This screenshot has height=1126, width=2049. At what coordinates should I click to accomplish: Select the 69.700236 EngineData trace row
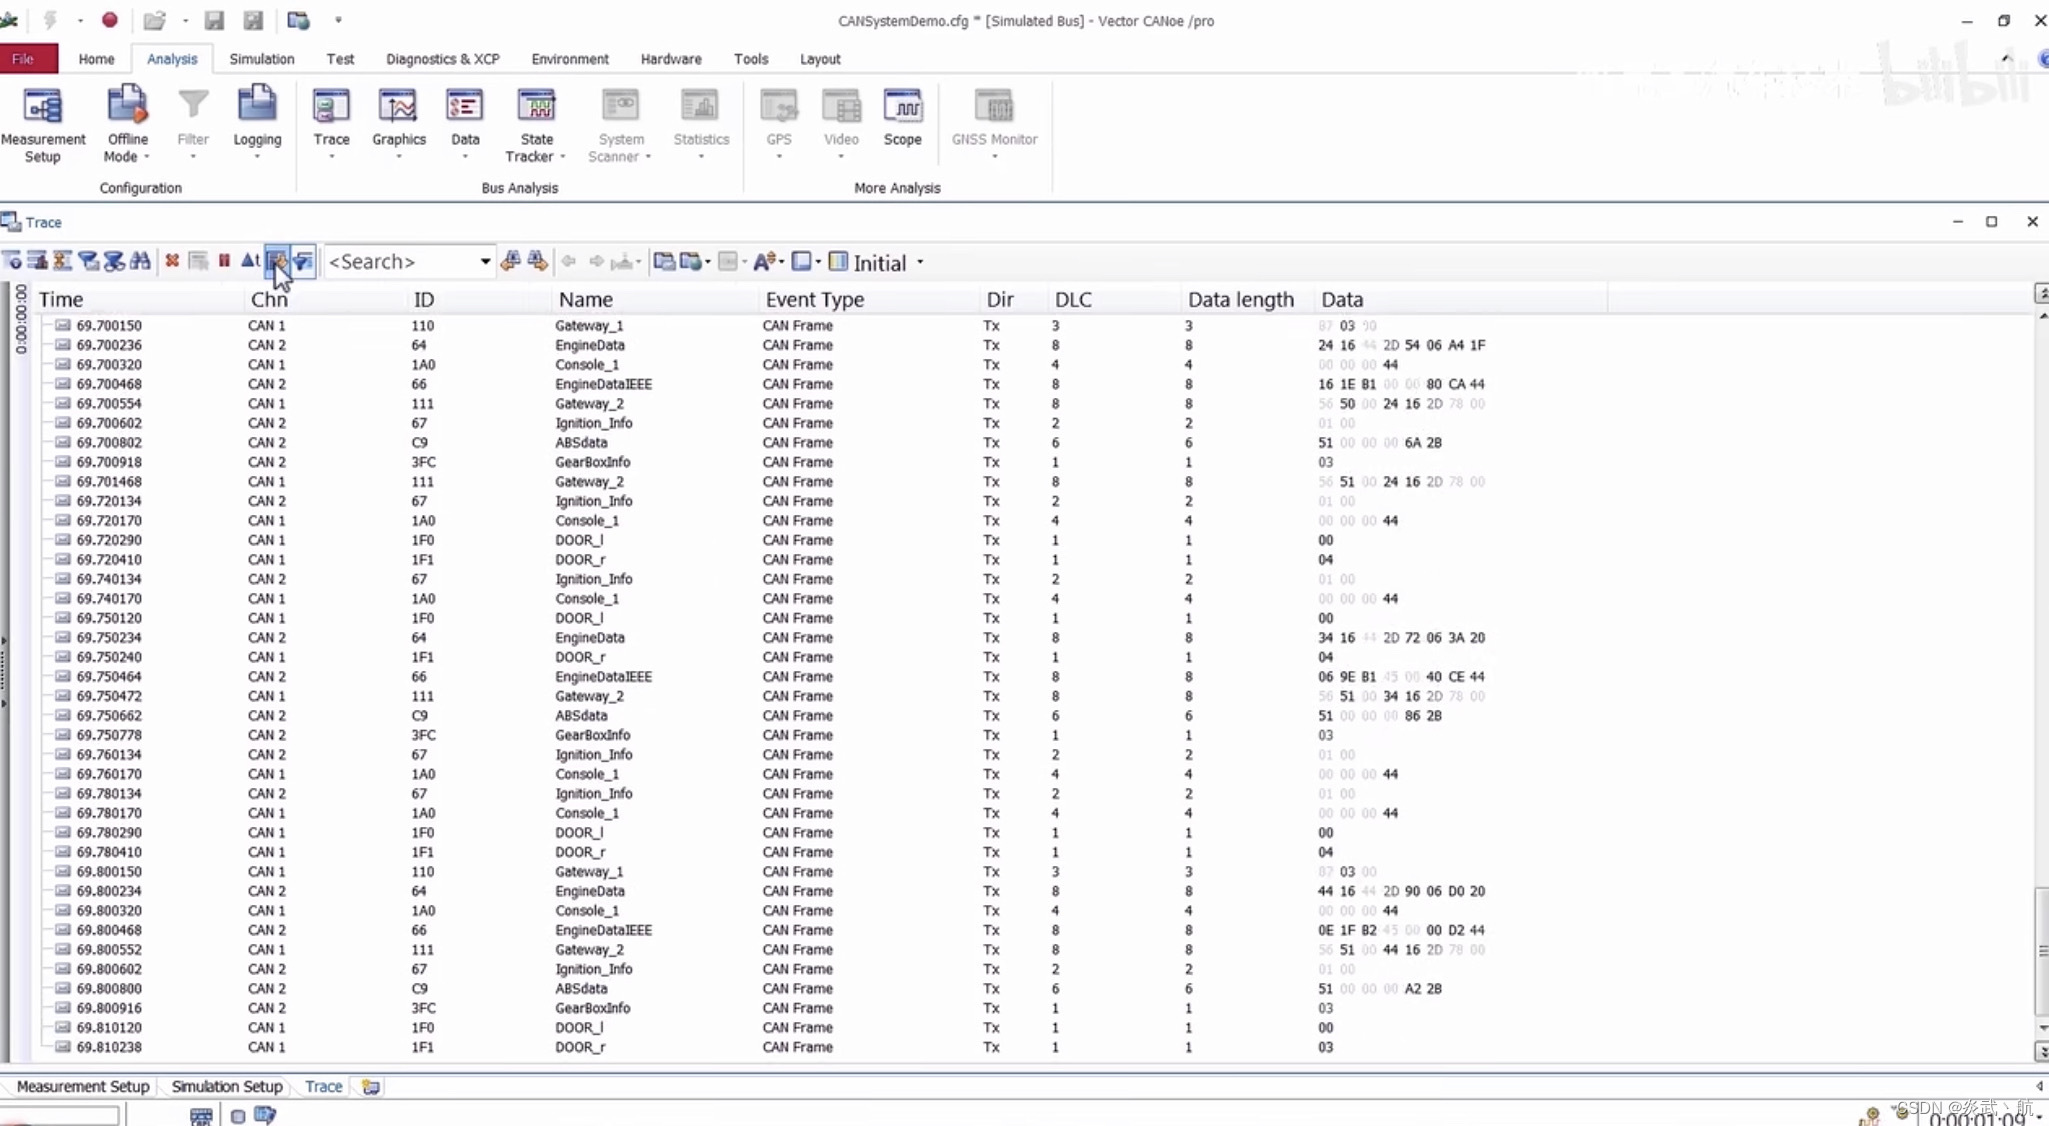coord(589,345)
